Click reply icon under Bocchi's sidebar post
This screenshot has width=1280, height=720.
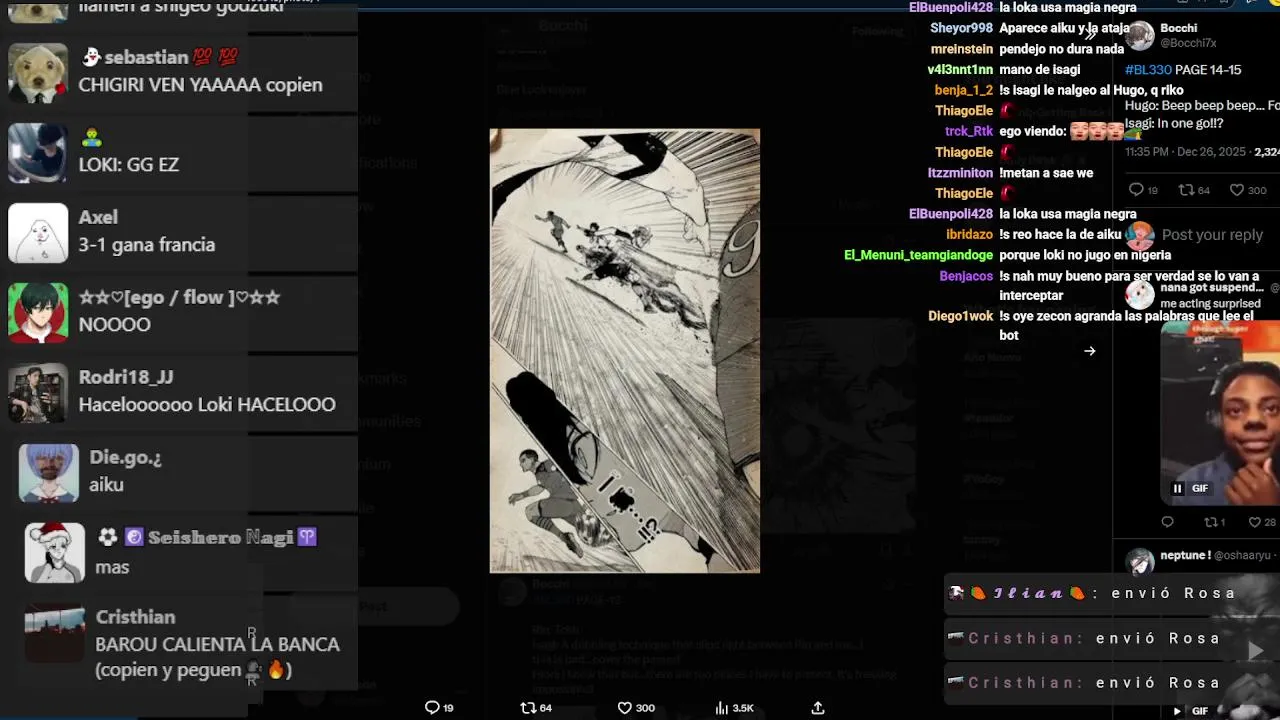point(1135,190)
